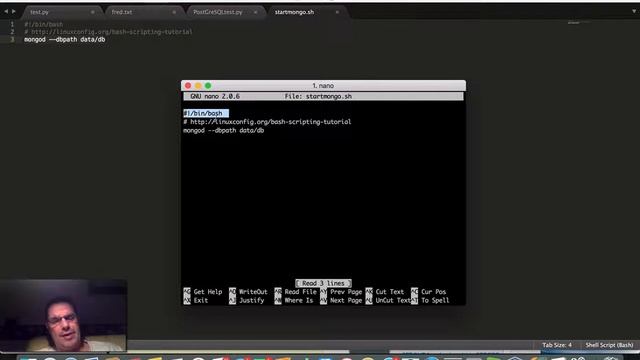Minimize the nano terminal window
This screenshot has height=360, width=640.
198,86
